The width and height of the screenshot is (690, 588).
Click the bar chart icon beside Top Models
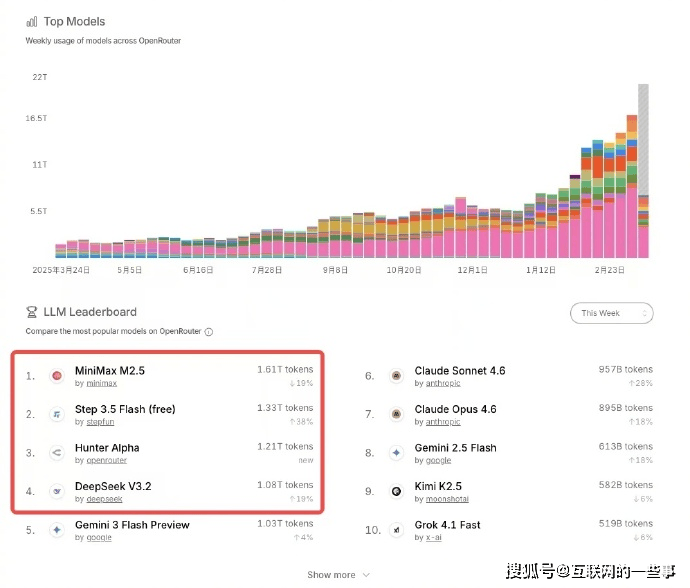[x=32, y=22]
